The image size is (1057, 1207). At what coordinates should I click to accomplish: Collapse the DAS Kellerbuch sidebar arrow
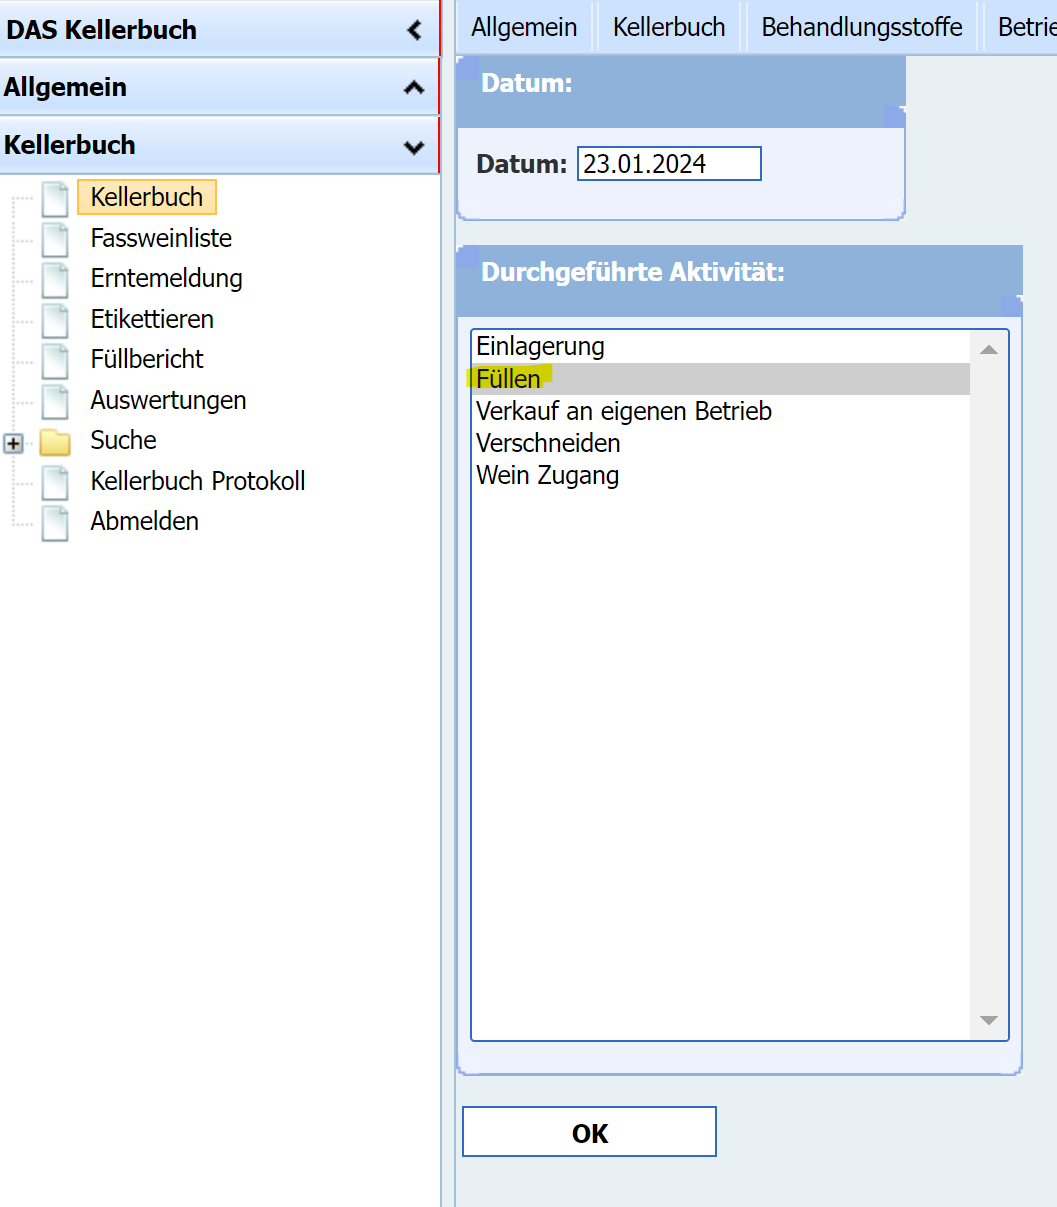click(414, 30)
